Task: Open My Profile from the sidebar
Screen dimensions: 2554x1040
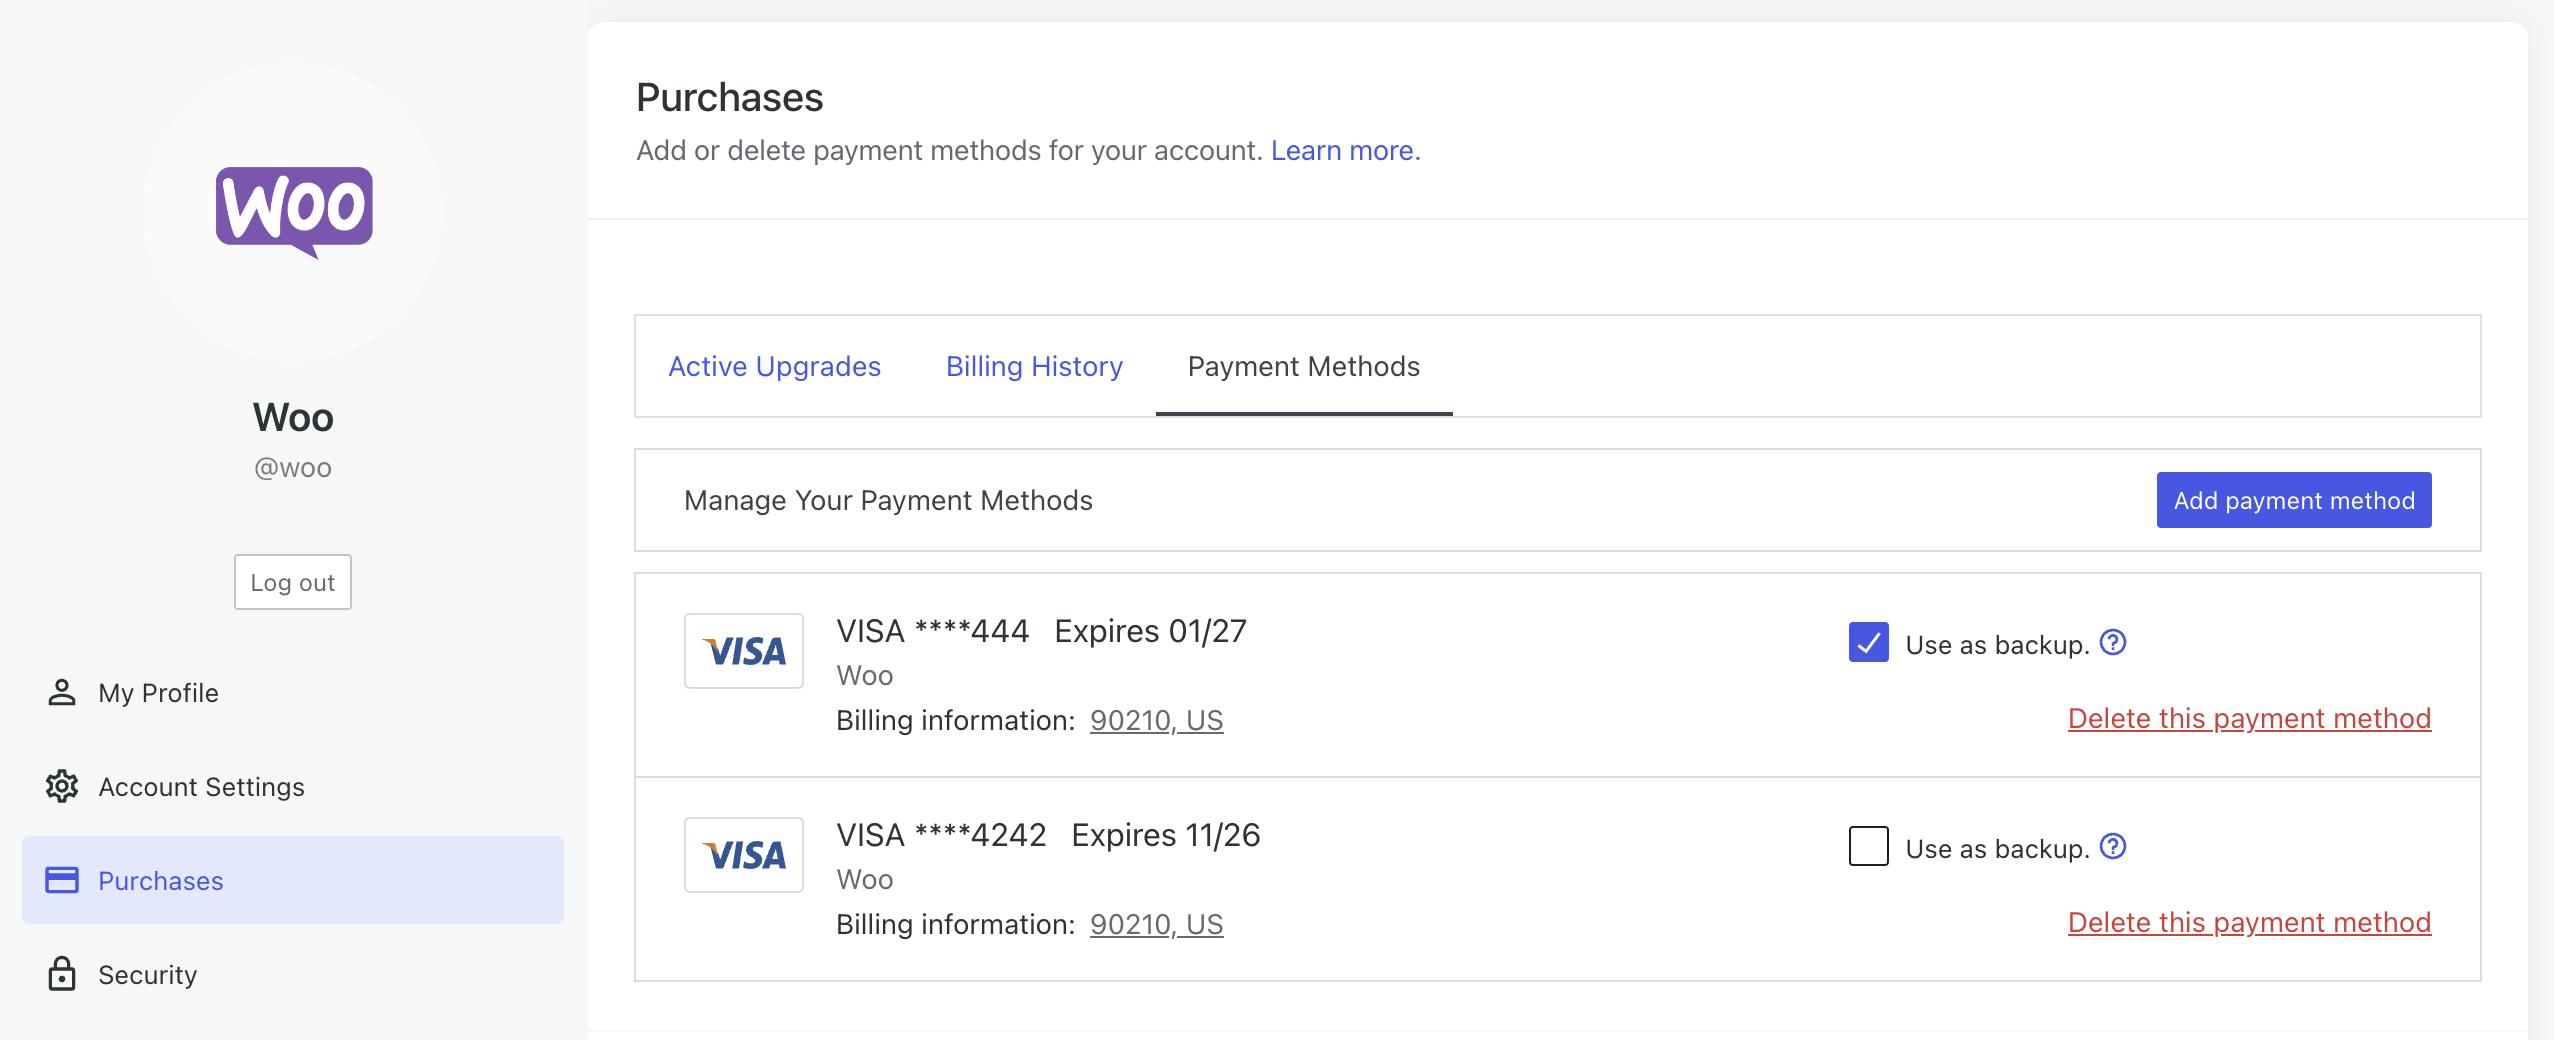Action: [158, 692]
